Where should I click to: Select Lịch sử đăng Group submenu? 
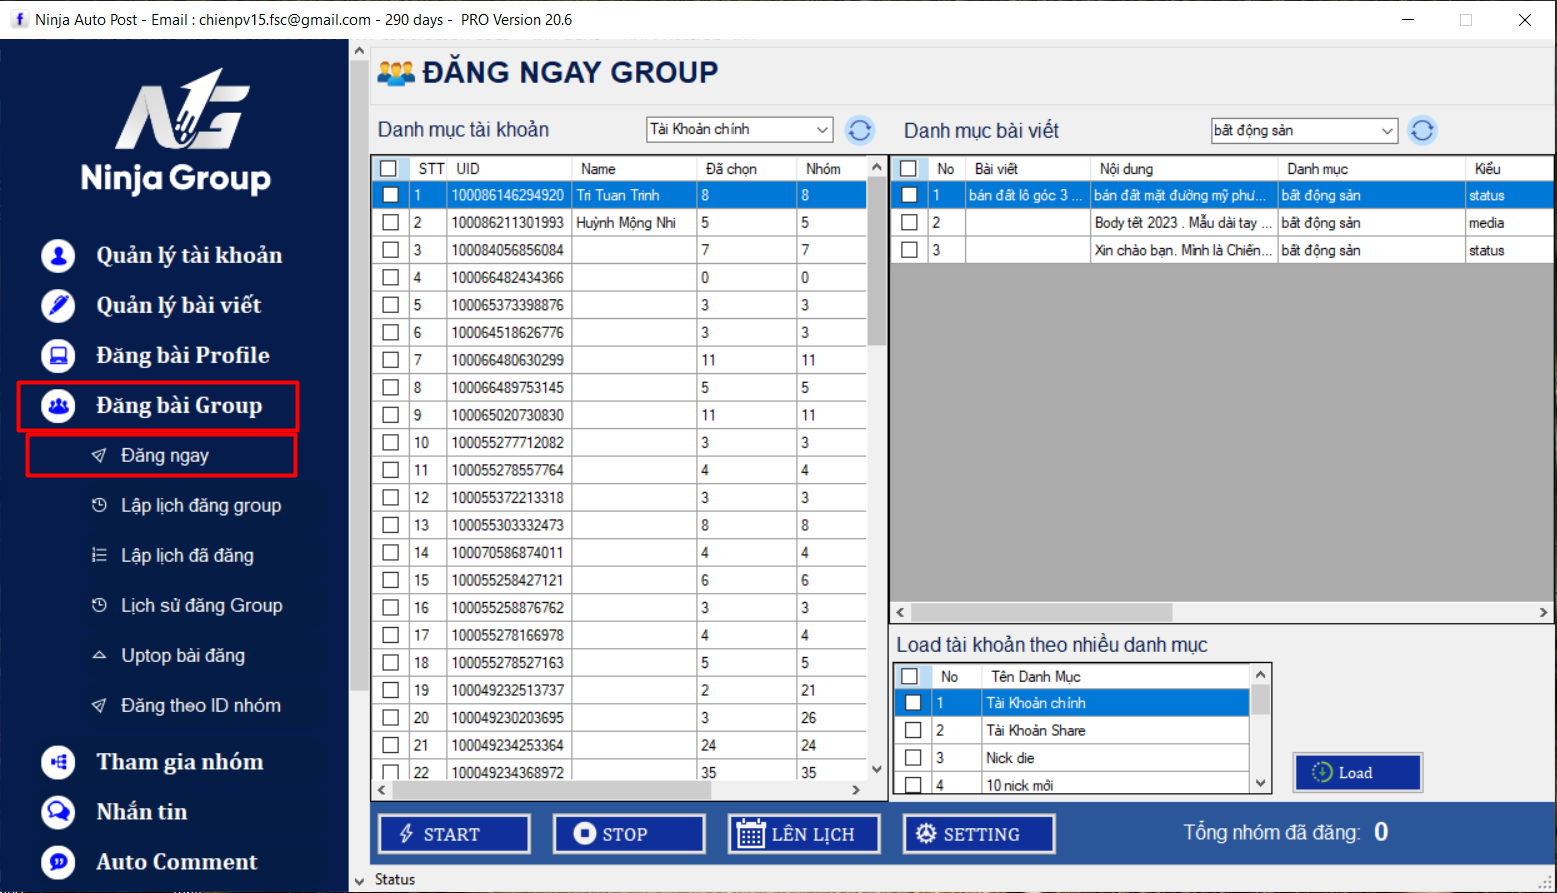(202, 605)
